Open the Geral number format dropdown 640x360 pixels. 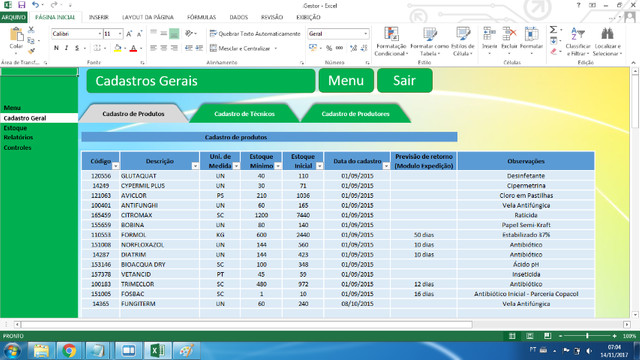pyautogui.click(x=365, y=33)
